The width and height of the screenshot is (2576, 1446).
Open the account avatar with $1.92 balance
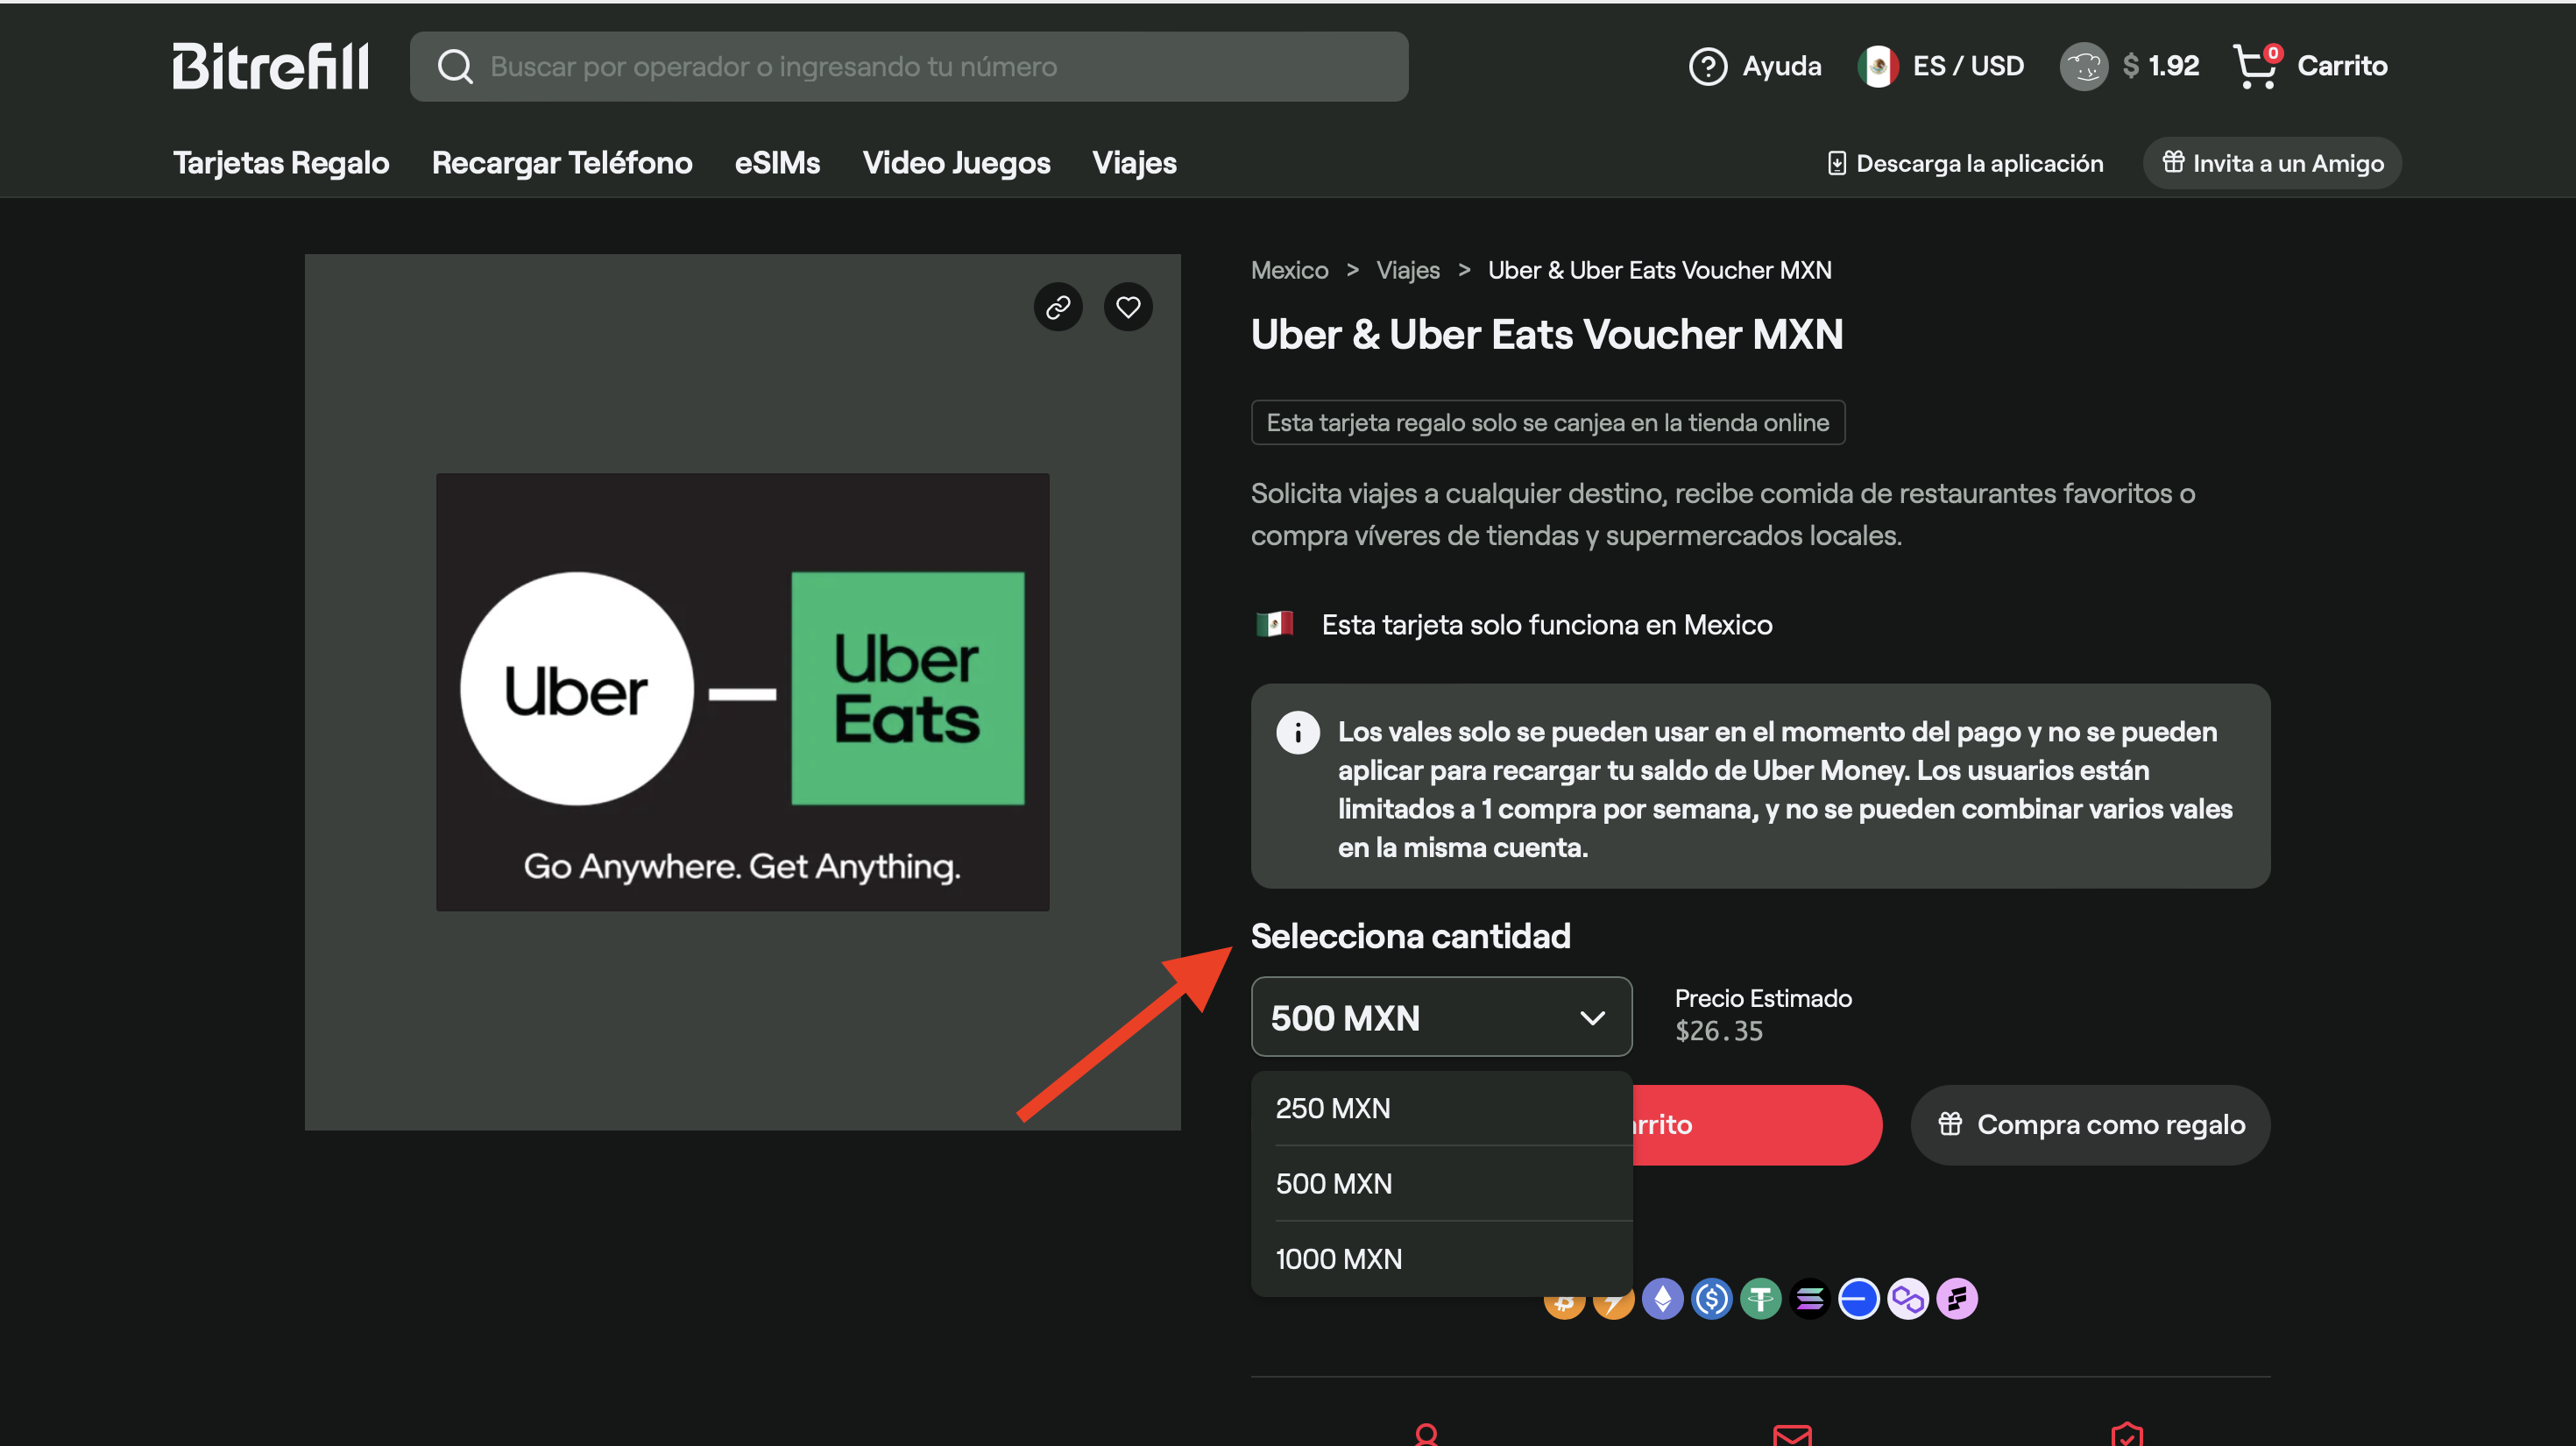coord(2129,66)
